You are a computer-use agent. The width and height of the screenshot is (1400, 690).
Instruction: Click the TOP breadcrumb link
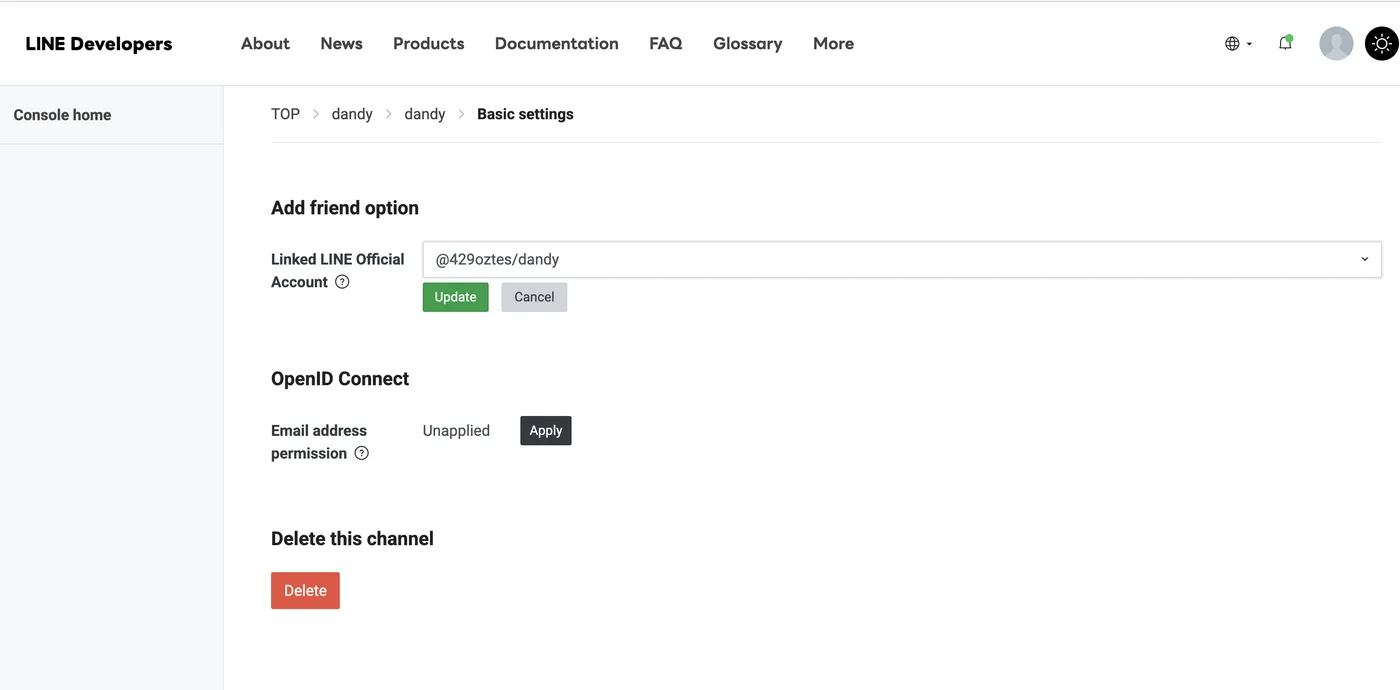[285, 114]
